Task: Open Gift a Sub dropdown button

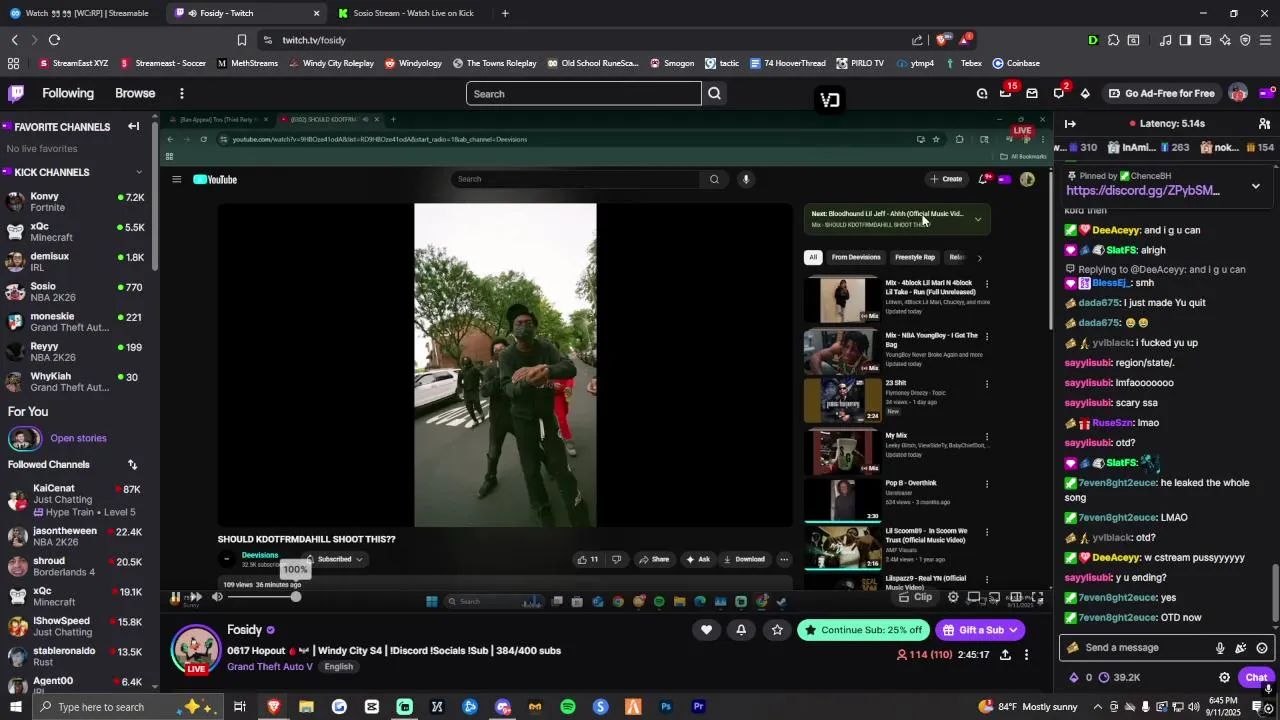Action: tap(980, 630)
